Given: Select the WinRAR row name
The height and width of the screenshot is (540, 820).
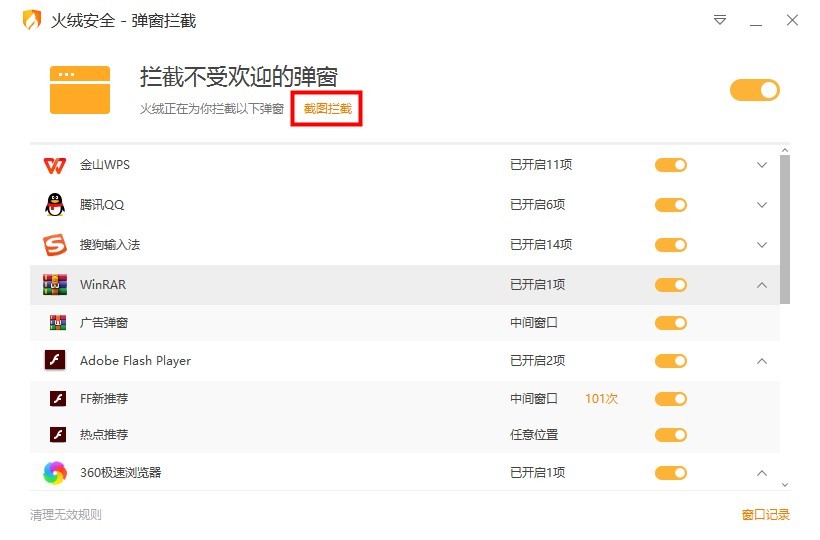Looking at the screenshot, I should tap(103, 284).
